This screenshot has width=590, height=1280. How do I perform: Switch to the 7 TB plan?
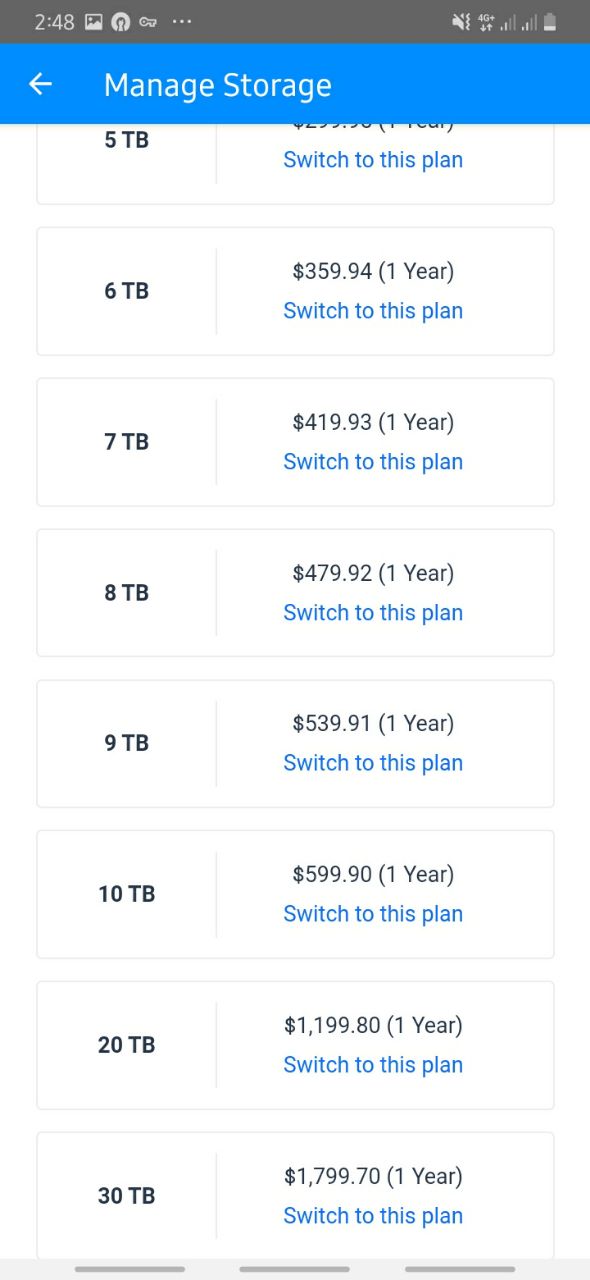point(373,462)
